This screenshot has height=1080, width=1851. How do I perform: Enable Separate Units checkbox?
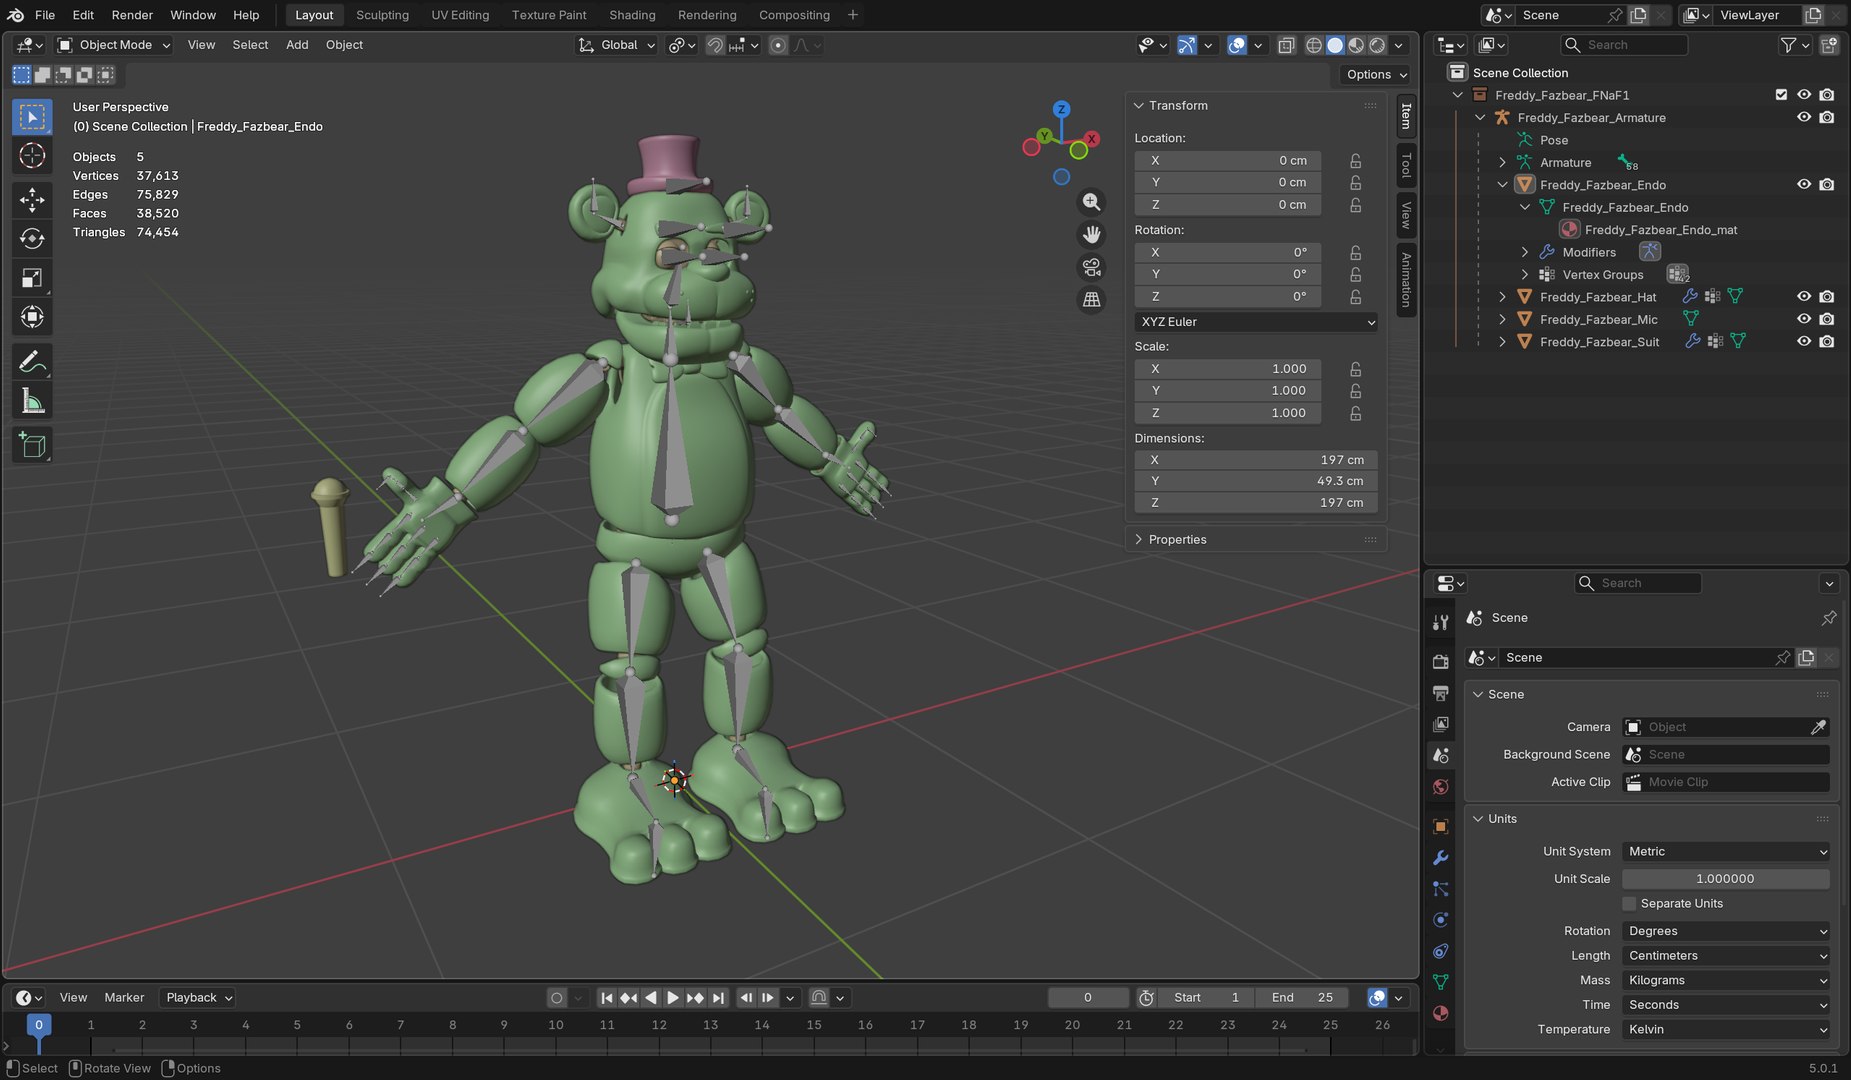pyautogui.click(x=1629, y=903)
